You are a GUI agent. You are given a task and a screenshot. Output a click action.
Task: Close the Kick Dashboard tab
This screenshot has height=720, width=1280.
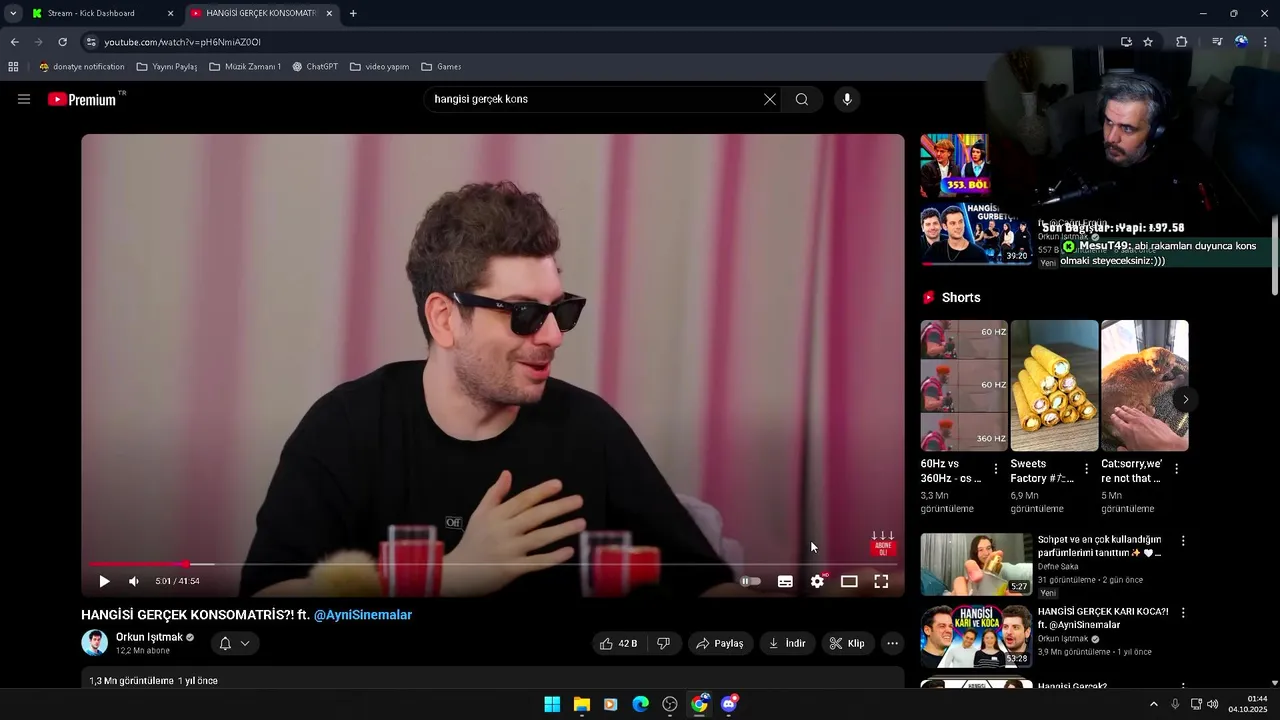pos(170,13)
